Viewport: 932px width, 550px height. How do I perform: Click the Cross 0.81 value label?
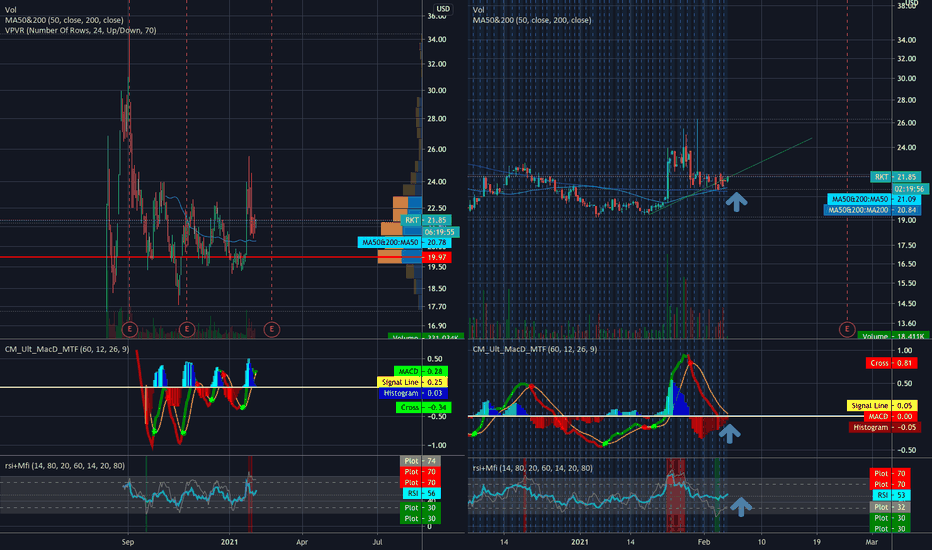click(890, 363)
